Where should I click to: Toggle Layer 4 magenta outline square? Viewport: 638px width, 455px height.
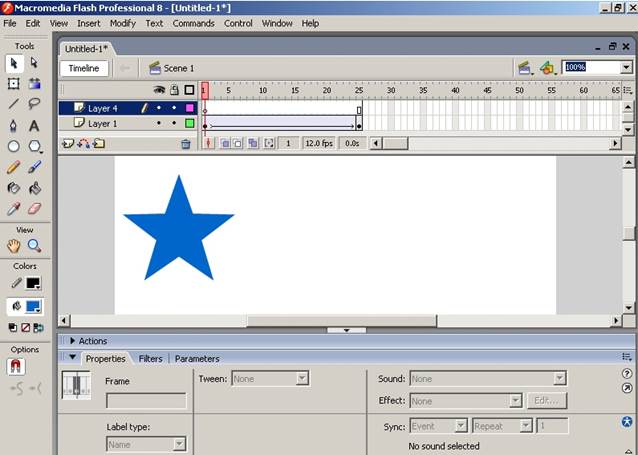click(190, 108)
